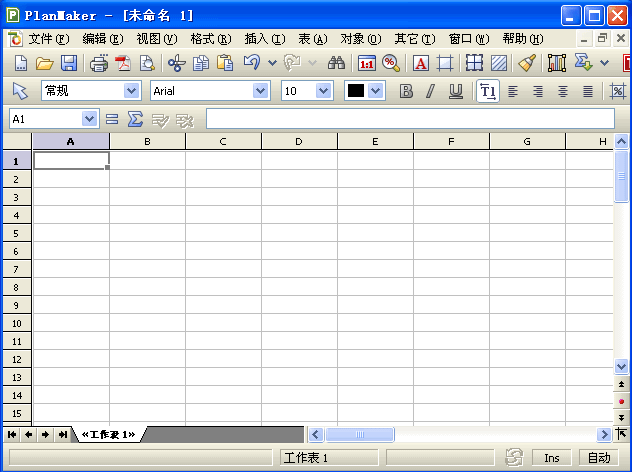
Task: Toggle italic formatting
Action: pyautogui.click(x=430, y=91)
